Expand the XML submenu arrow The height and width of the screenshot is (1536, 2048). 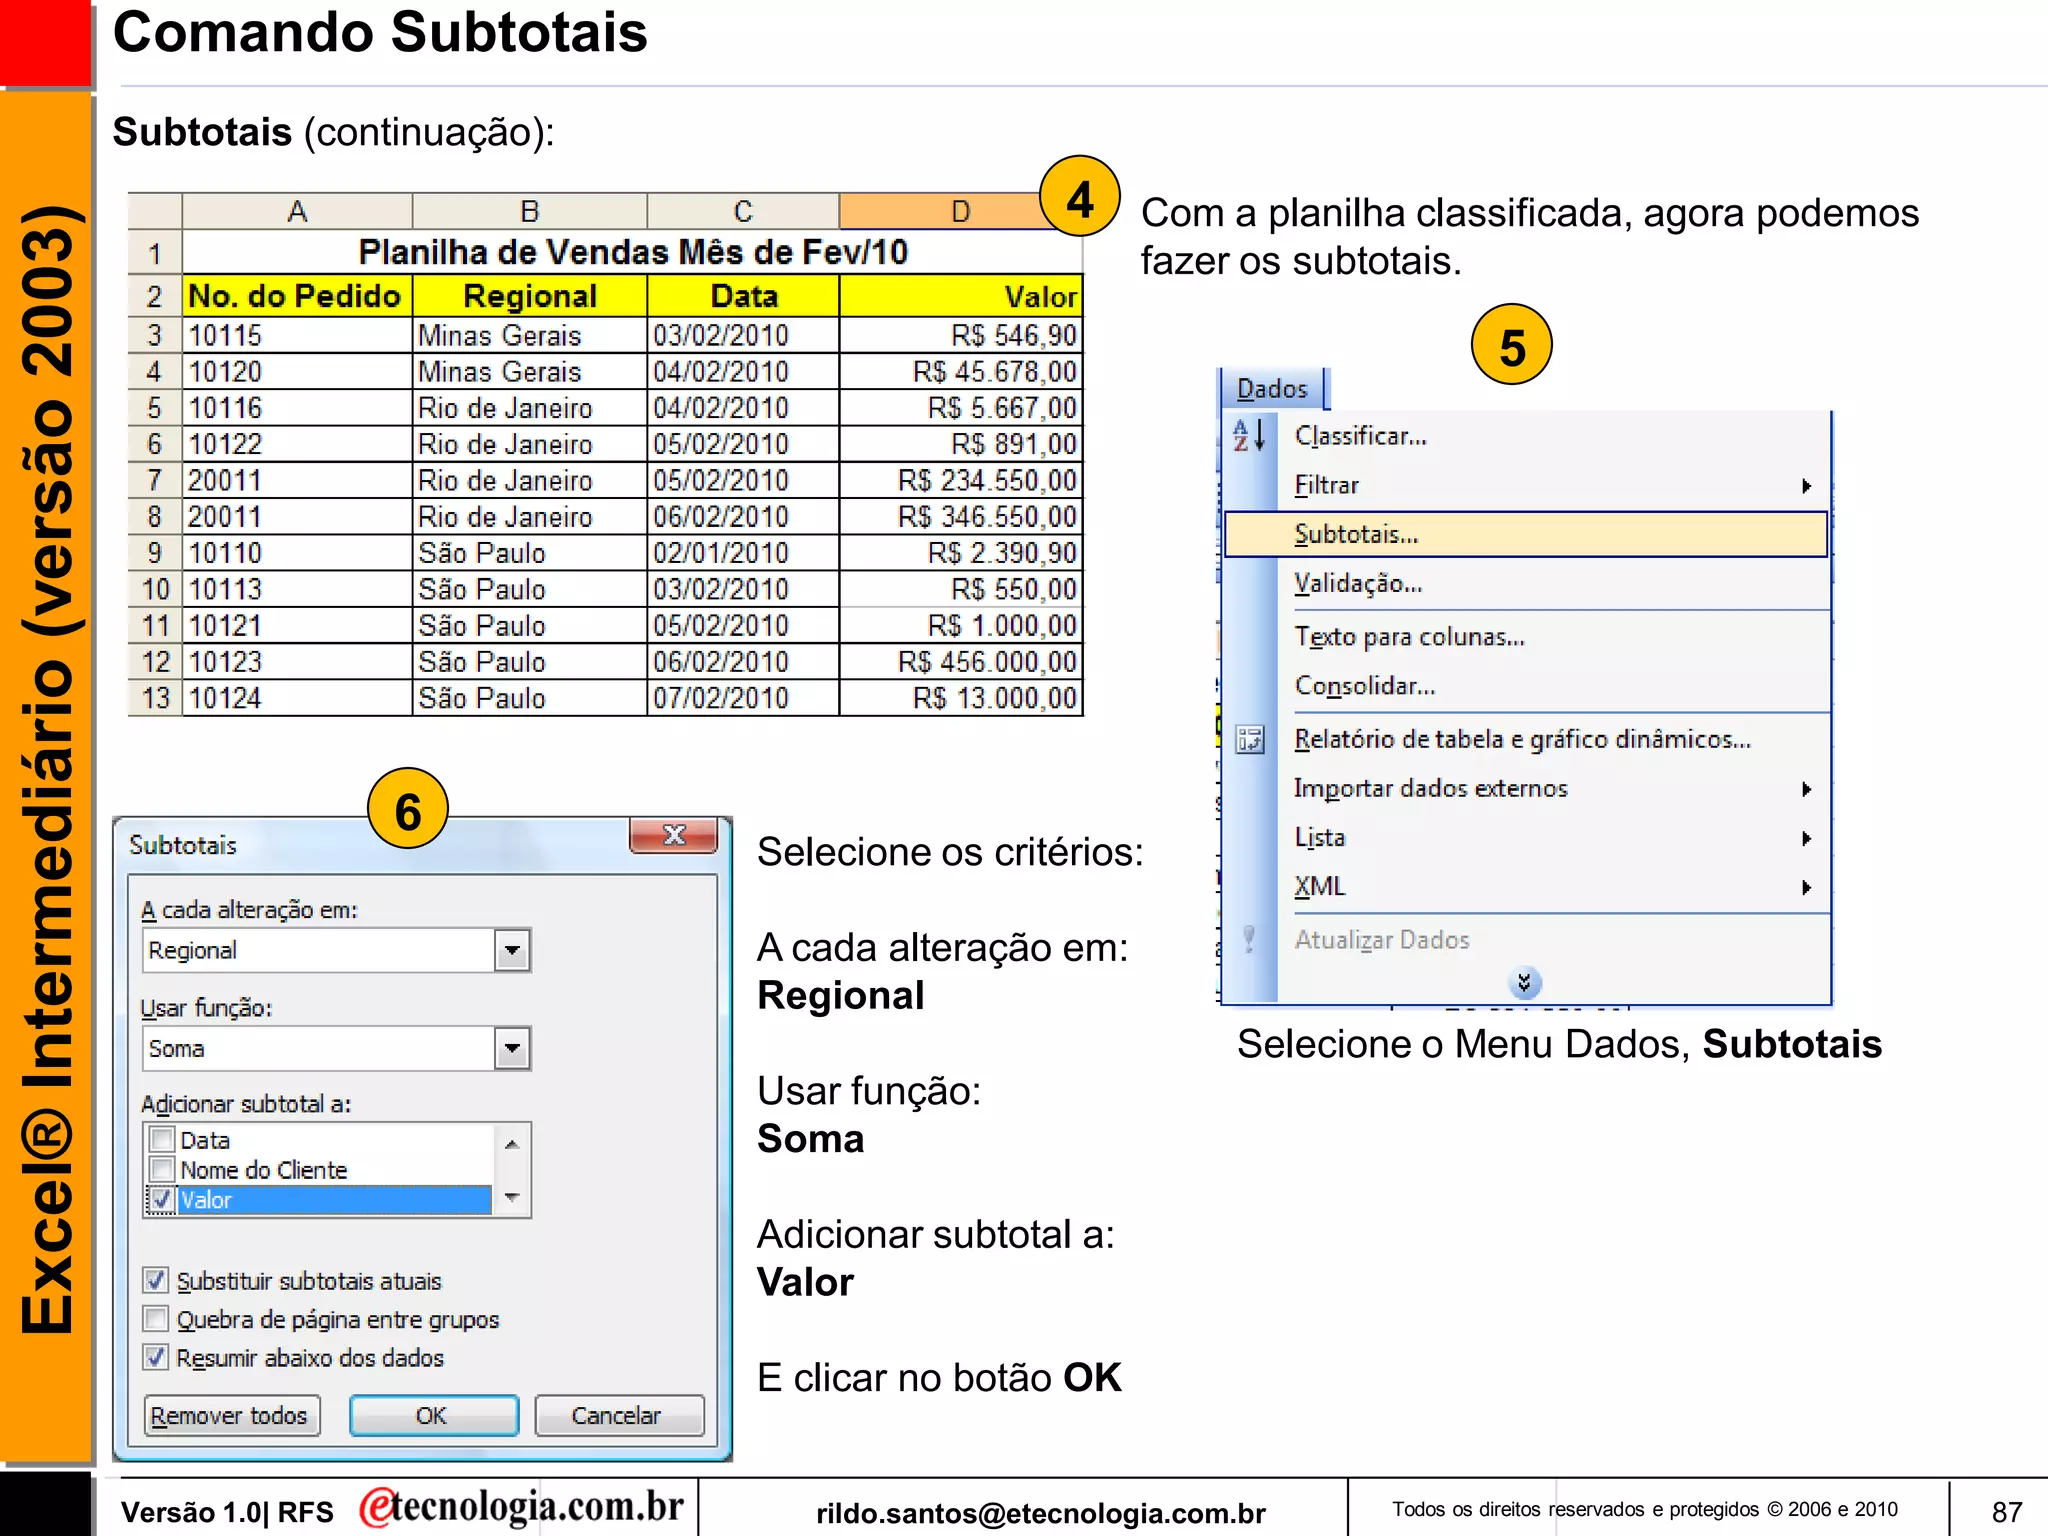[1806, 887]
